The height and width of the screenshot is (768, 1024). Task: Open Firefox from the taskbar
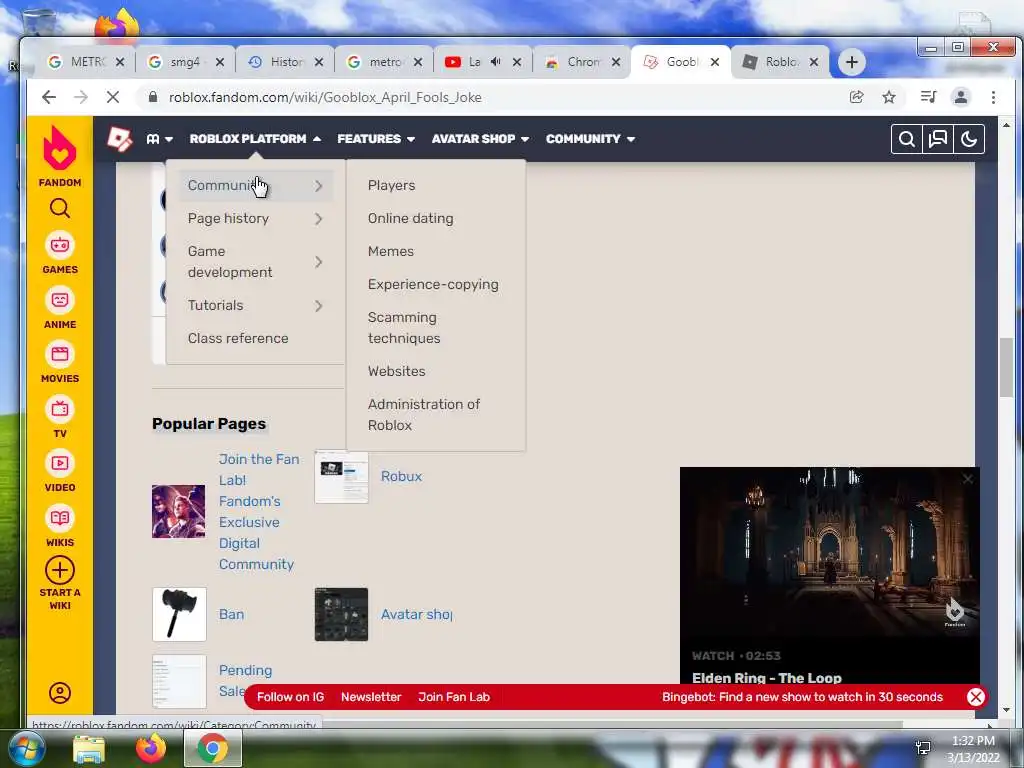151,748
